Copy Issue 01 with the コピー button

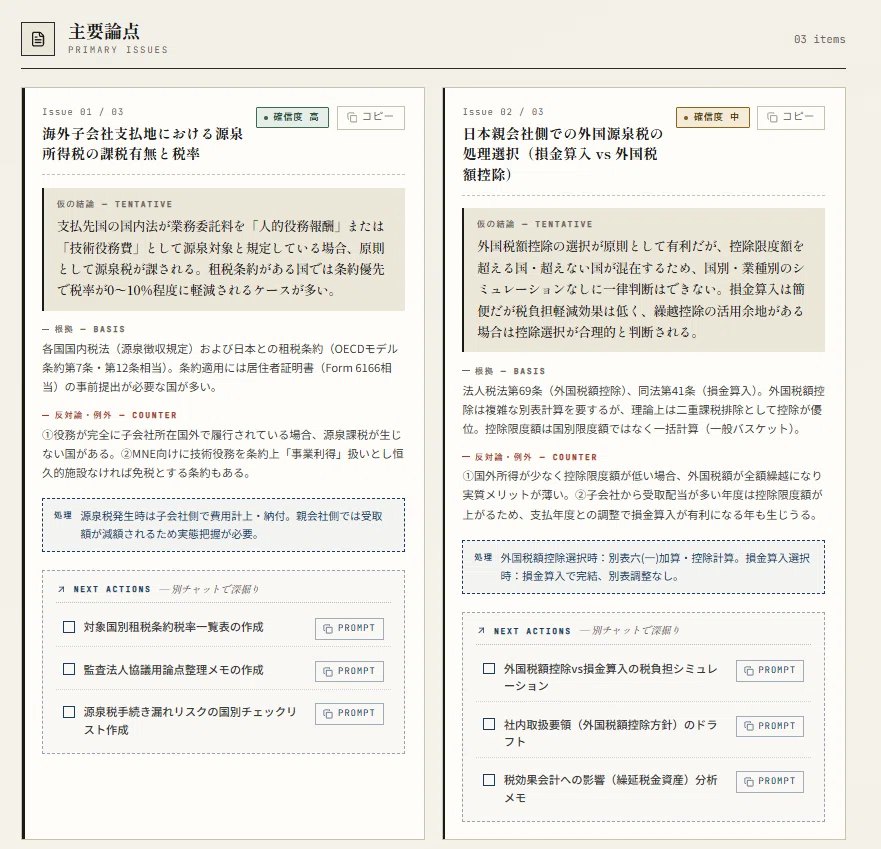click(x=371, y=117)
